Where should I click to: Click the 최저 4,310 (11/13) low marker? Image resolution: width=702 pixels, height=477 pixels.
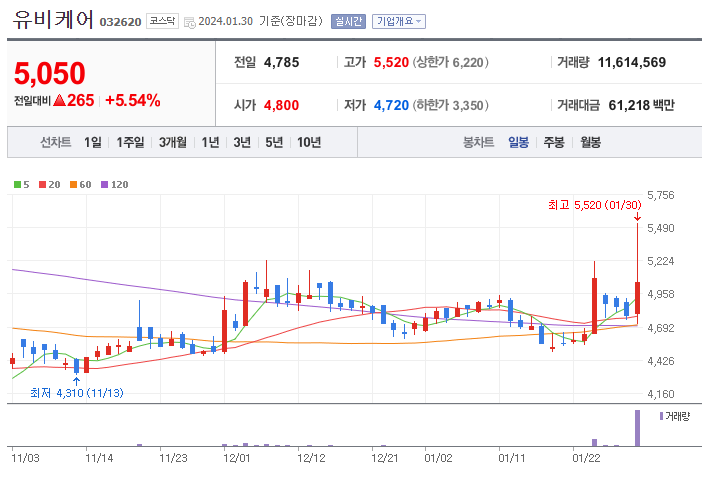coord(77,393)
